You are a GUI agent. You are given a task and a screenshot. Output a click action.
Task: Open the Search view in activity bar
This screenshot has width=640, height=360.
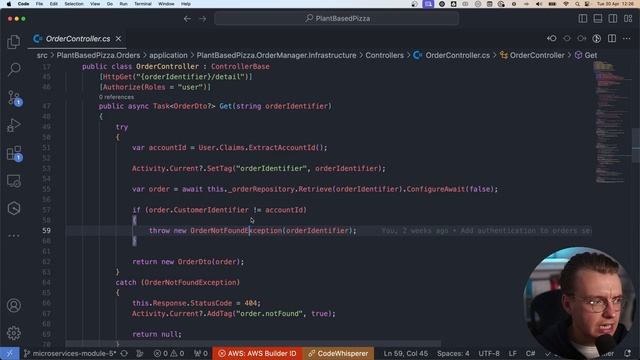(x=14, y=69)
